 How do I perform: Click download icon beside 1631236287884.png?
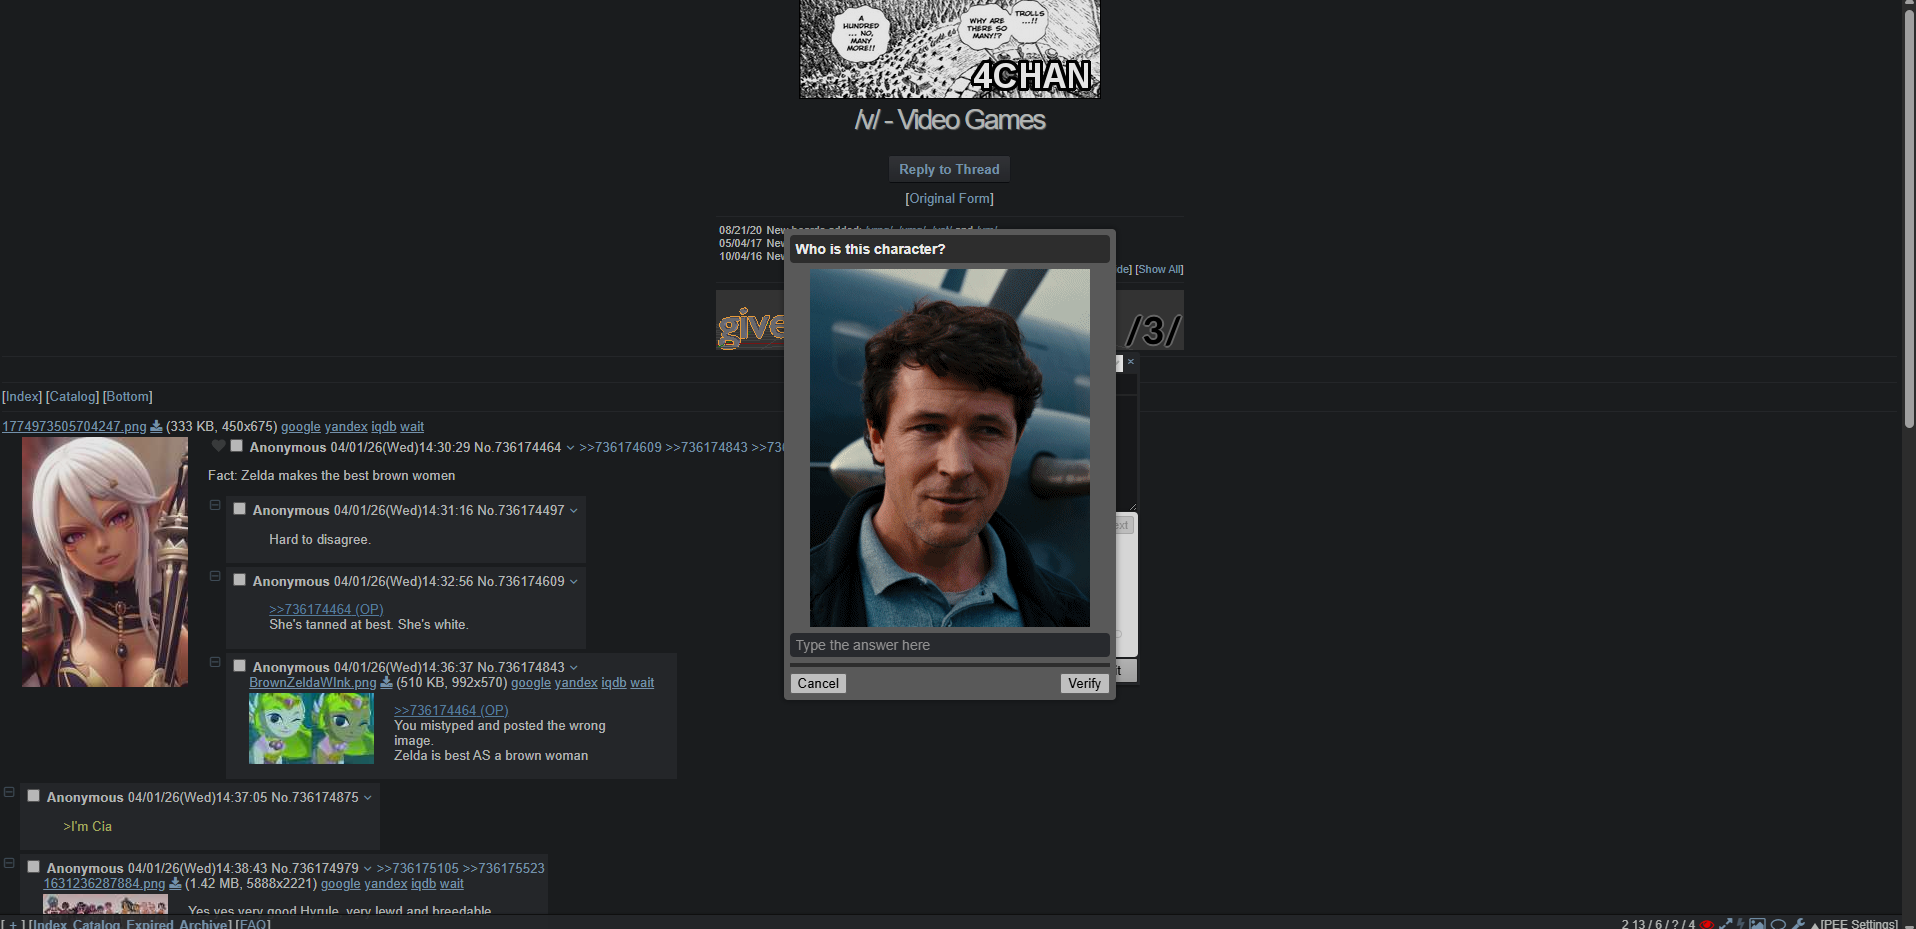(x=175, y=884)
